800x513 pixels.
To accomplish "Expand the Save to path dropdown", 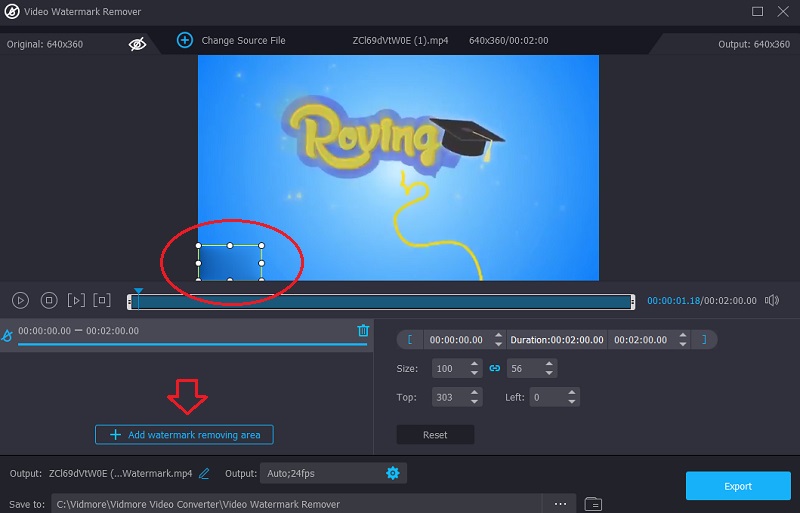I will coord(300,504).
